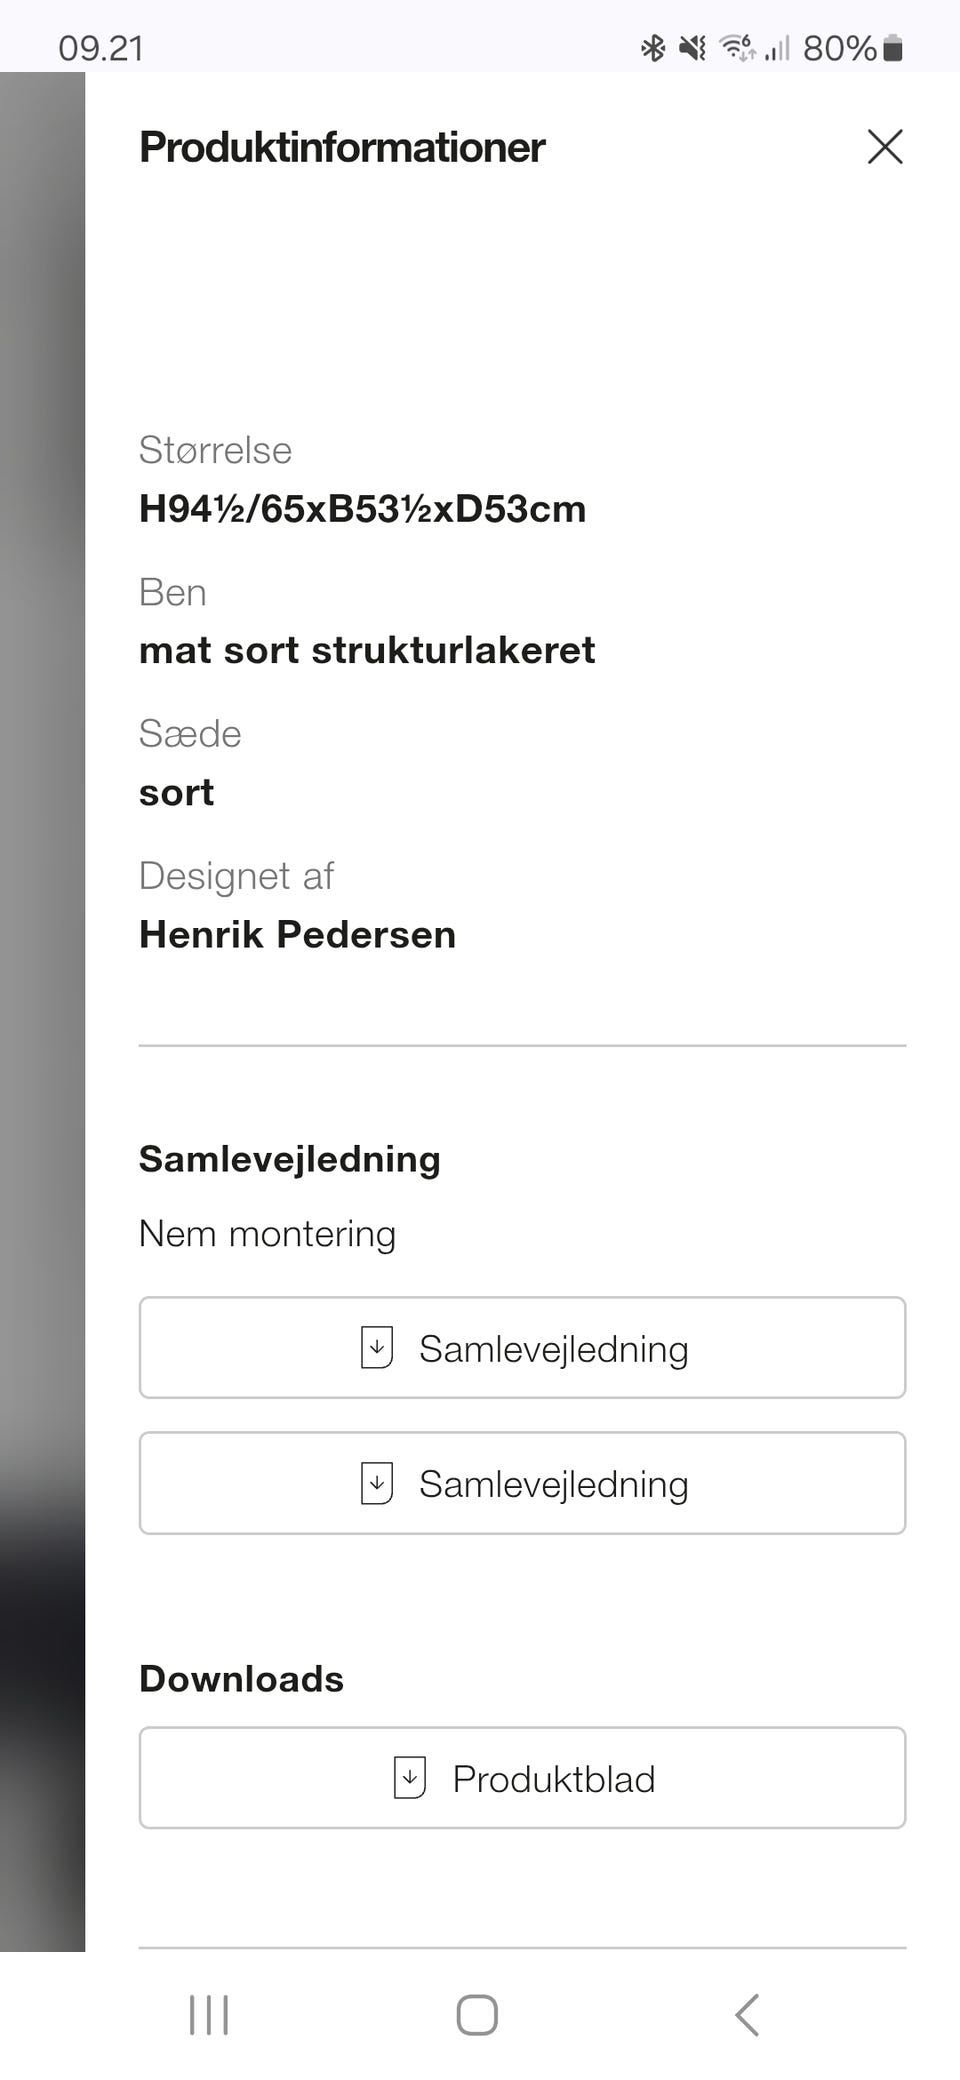Image resolution: width=960 pixels, height=2080 pixels.
Task: Tap the Bluetooth status icon
Action: [x=653, y=48]
